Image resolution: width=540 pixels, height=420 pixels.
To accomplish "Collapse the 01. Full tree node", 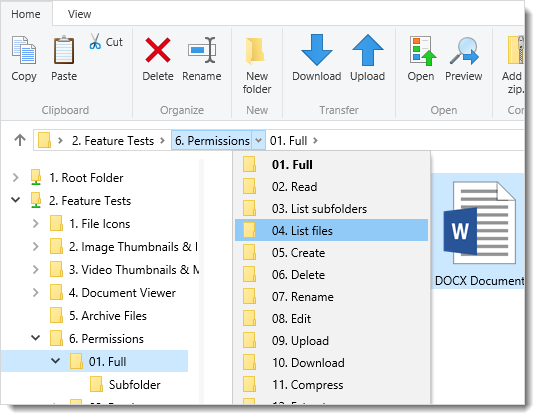I will [55, 361].
